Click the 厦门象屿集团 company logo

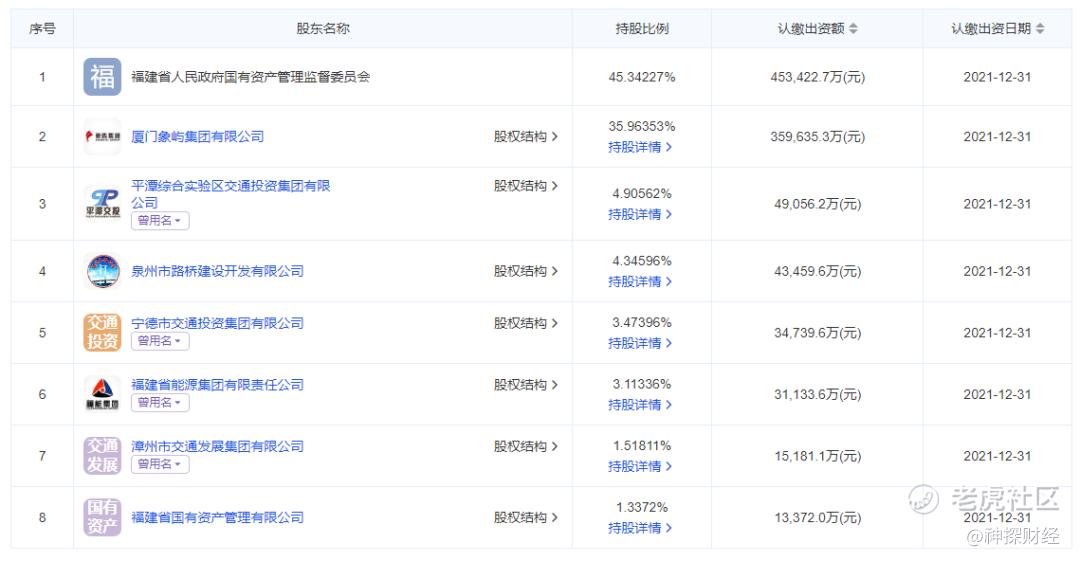102,136
